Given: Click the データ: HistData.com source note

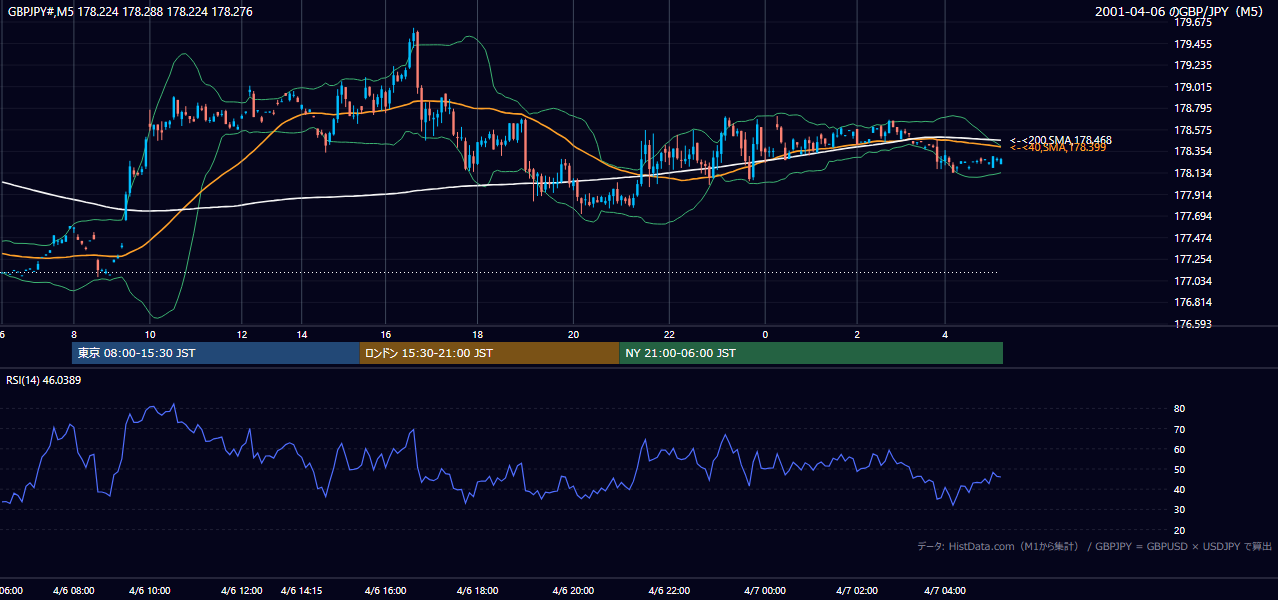Looking at the screenshot, I should 1095,546.
